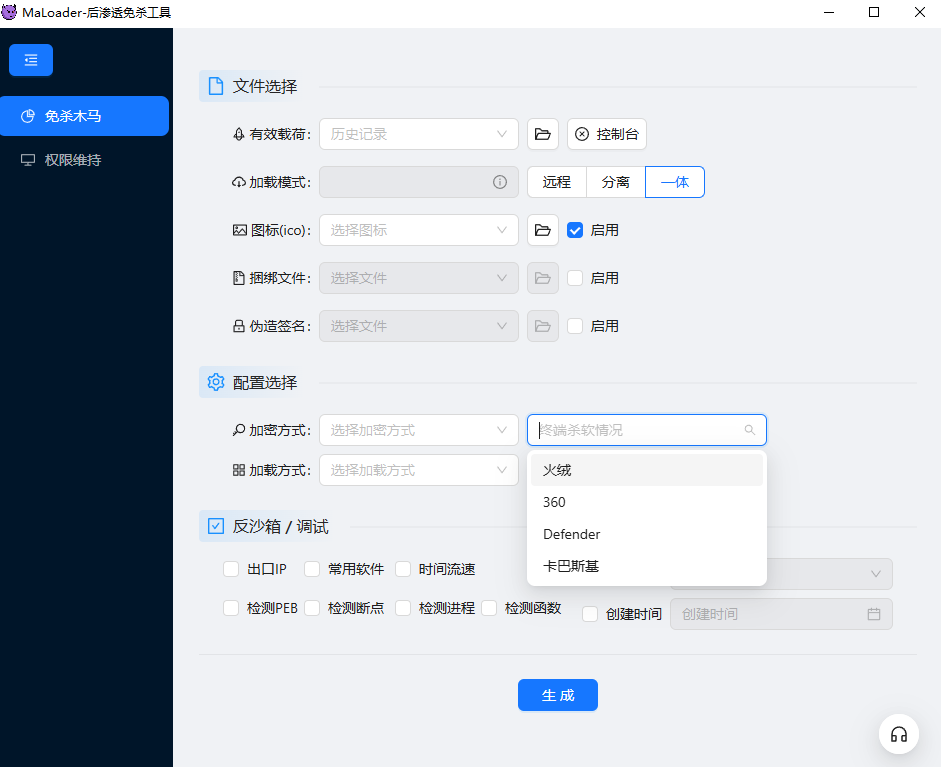The height and width of the screenshot is (767, 941).
Task: Click the gear icon beside 配置选择
Action: (214, 382)
